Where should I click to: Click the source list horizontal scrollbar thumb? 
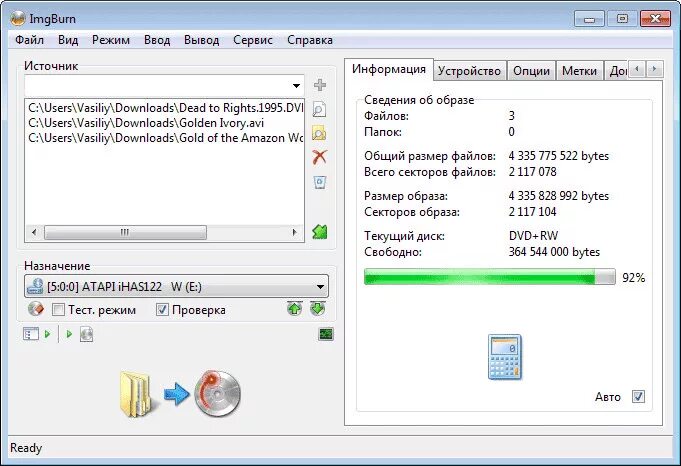tap(125, 232)
